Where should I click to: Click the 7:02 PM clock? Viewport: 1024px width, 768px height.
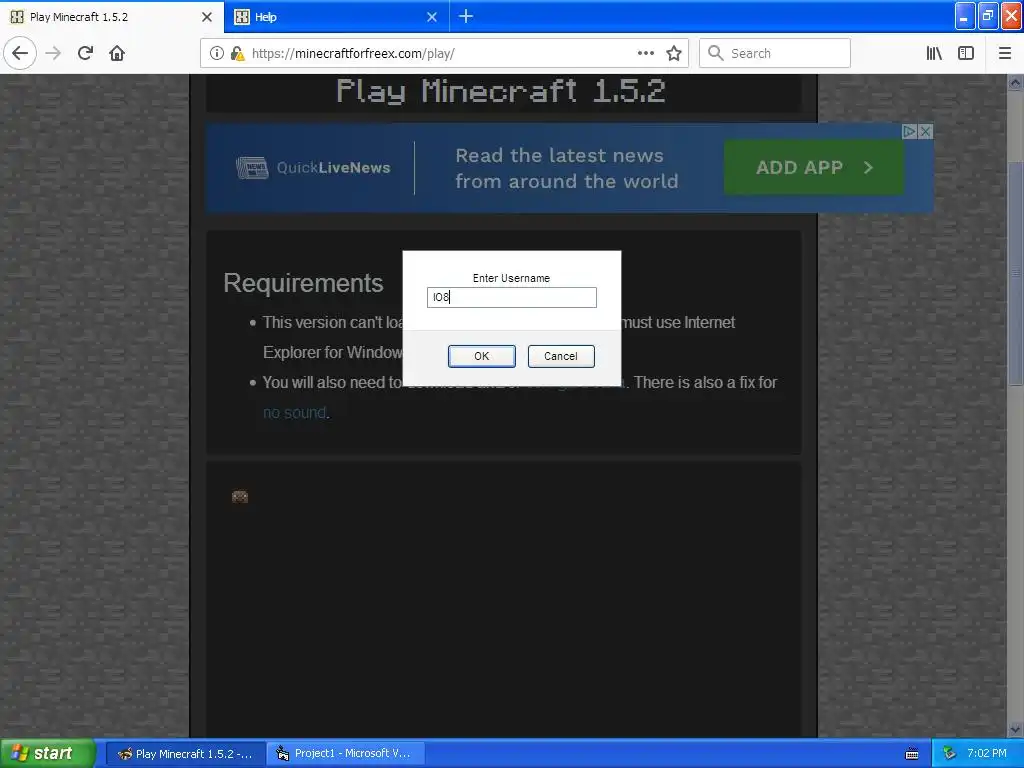[987, 753]
